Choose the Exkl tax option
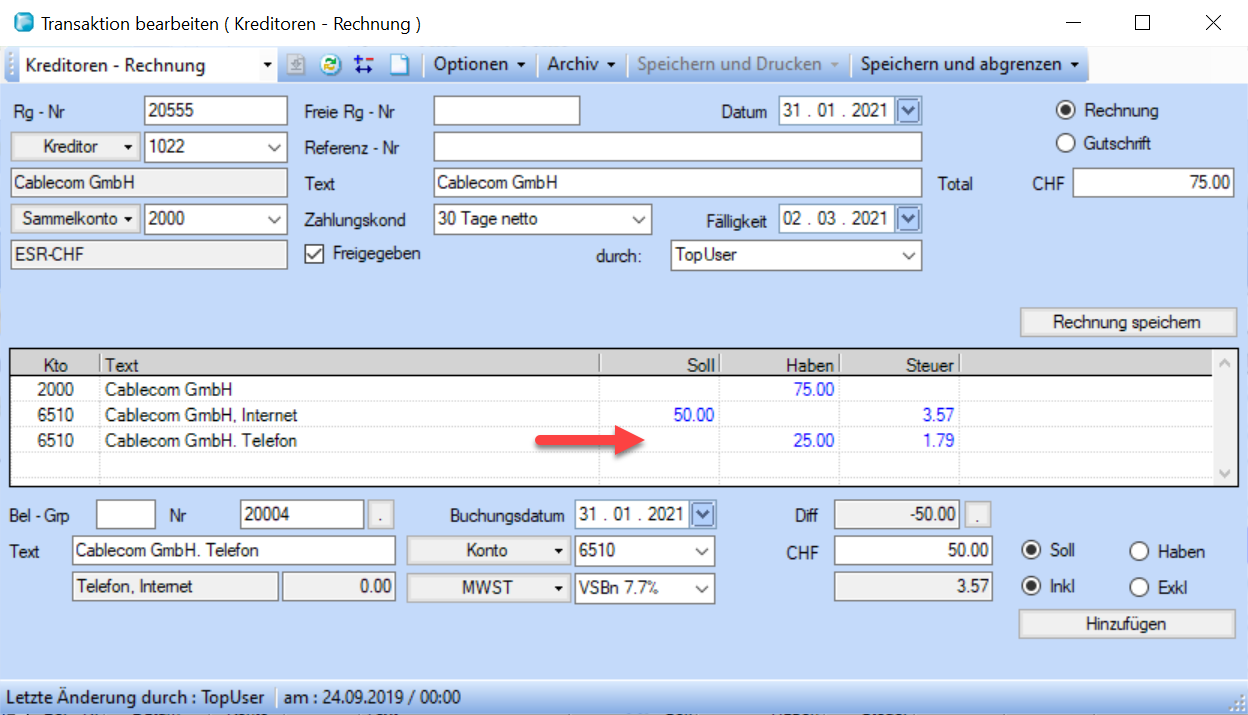1248x715 pixels. [x=1139, y=588]
